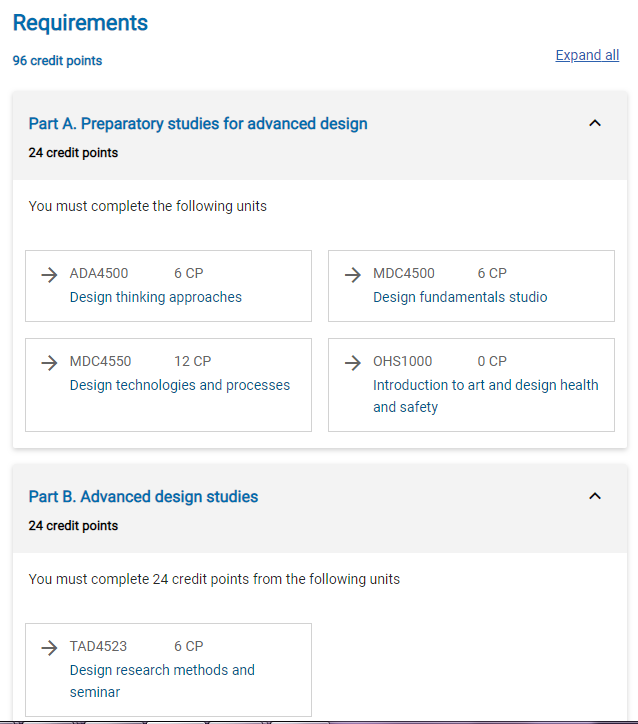
Task: Click the arrow icon beside OHS1000
Action: tap(352, 363)
